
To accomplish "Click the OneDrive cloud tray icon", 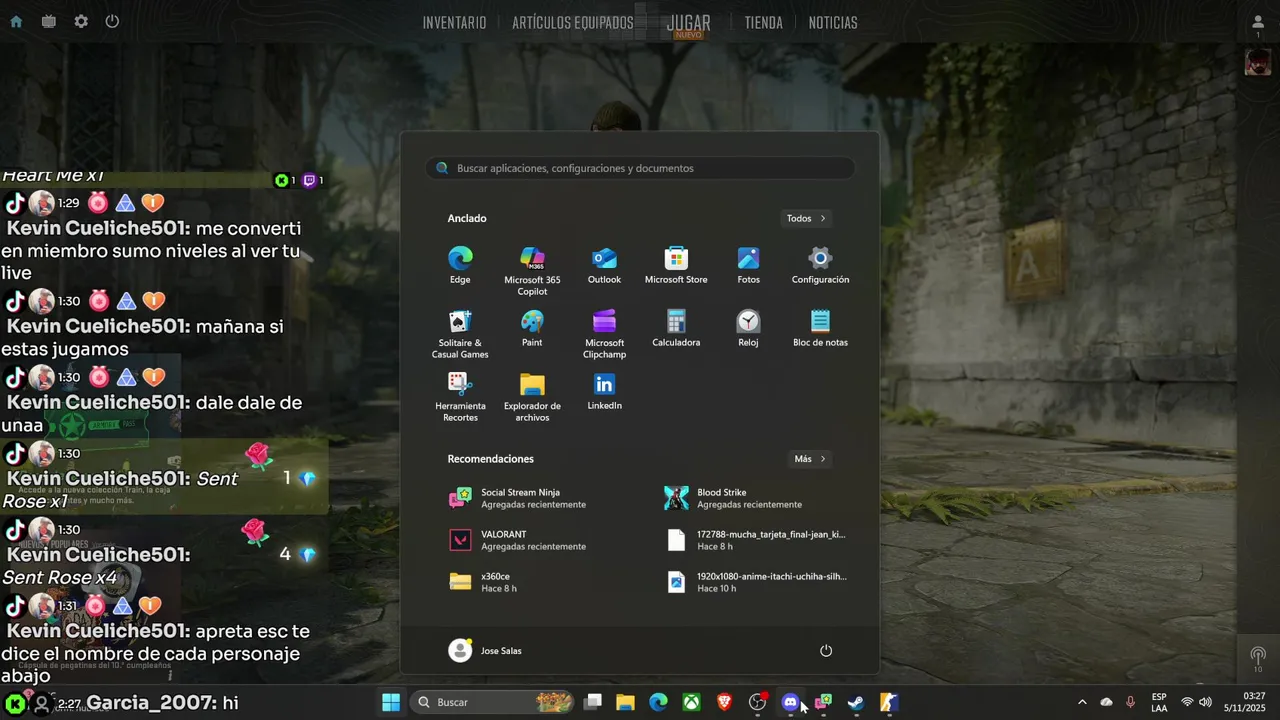I will pyautogui.click(x=1106, y=702).
